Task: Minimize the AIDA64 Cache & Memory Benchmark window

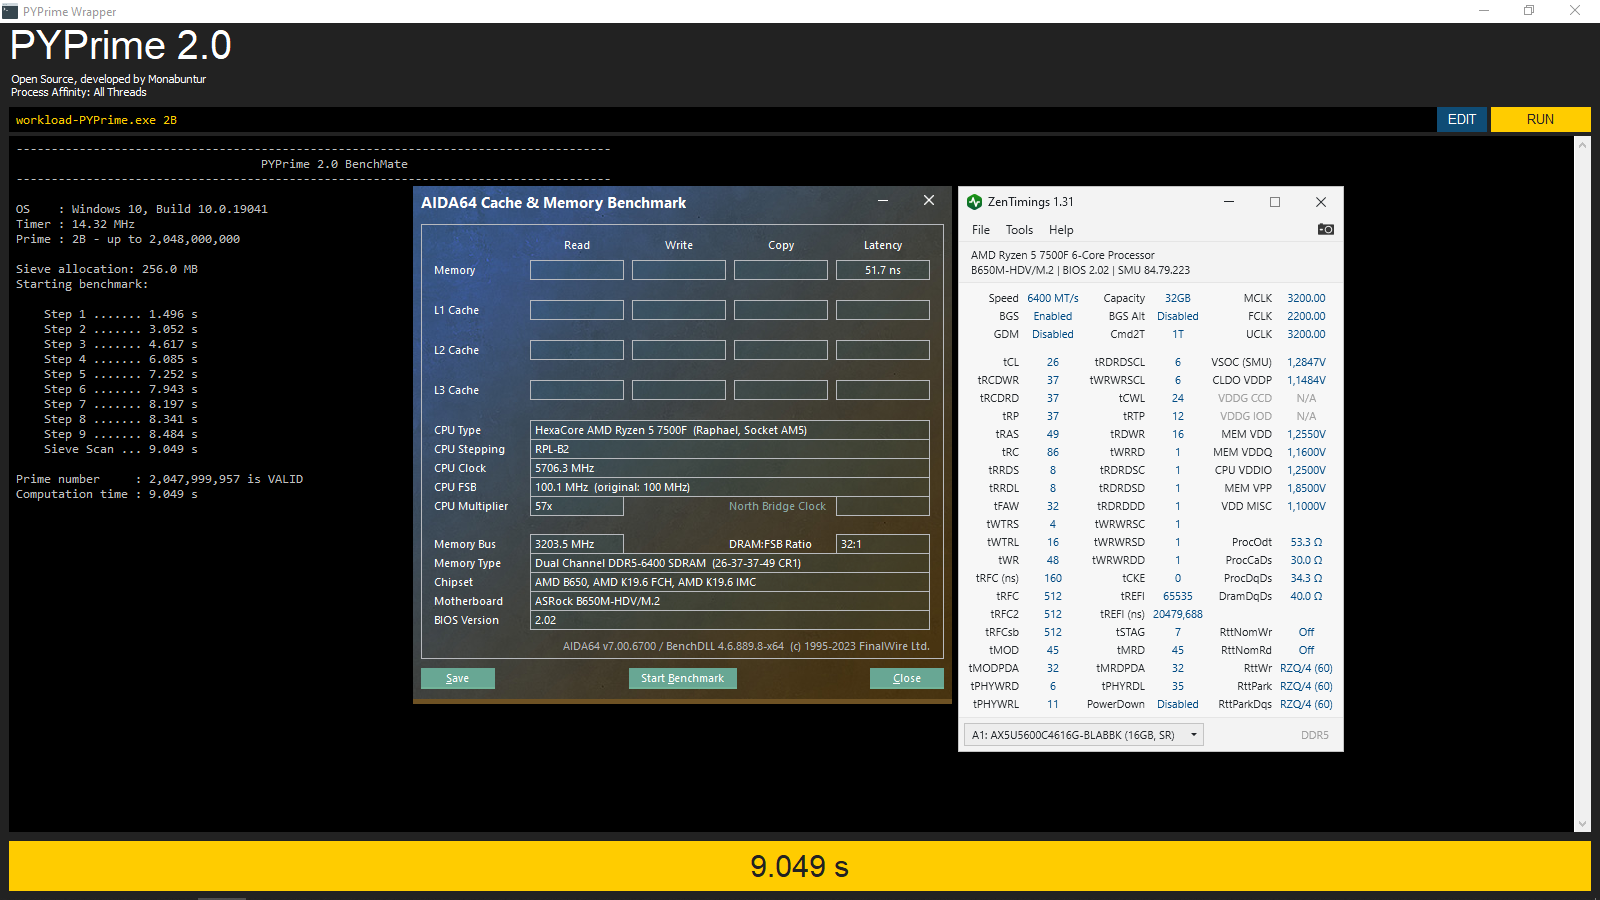Action: (x=883, y=201)
